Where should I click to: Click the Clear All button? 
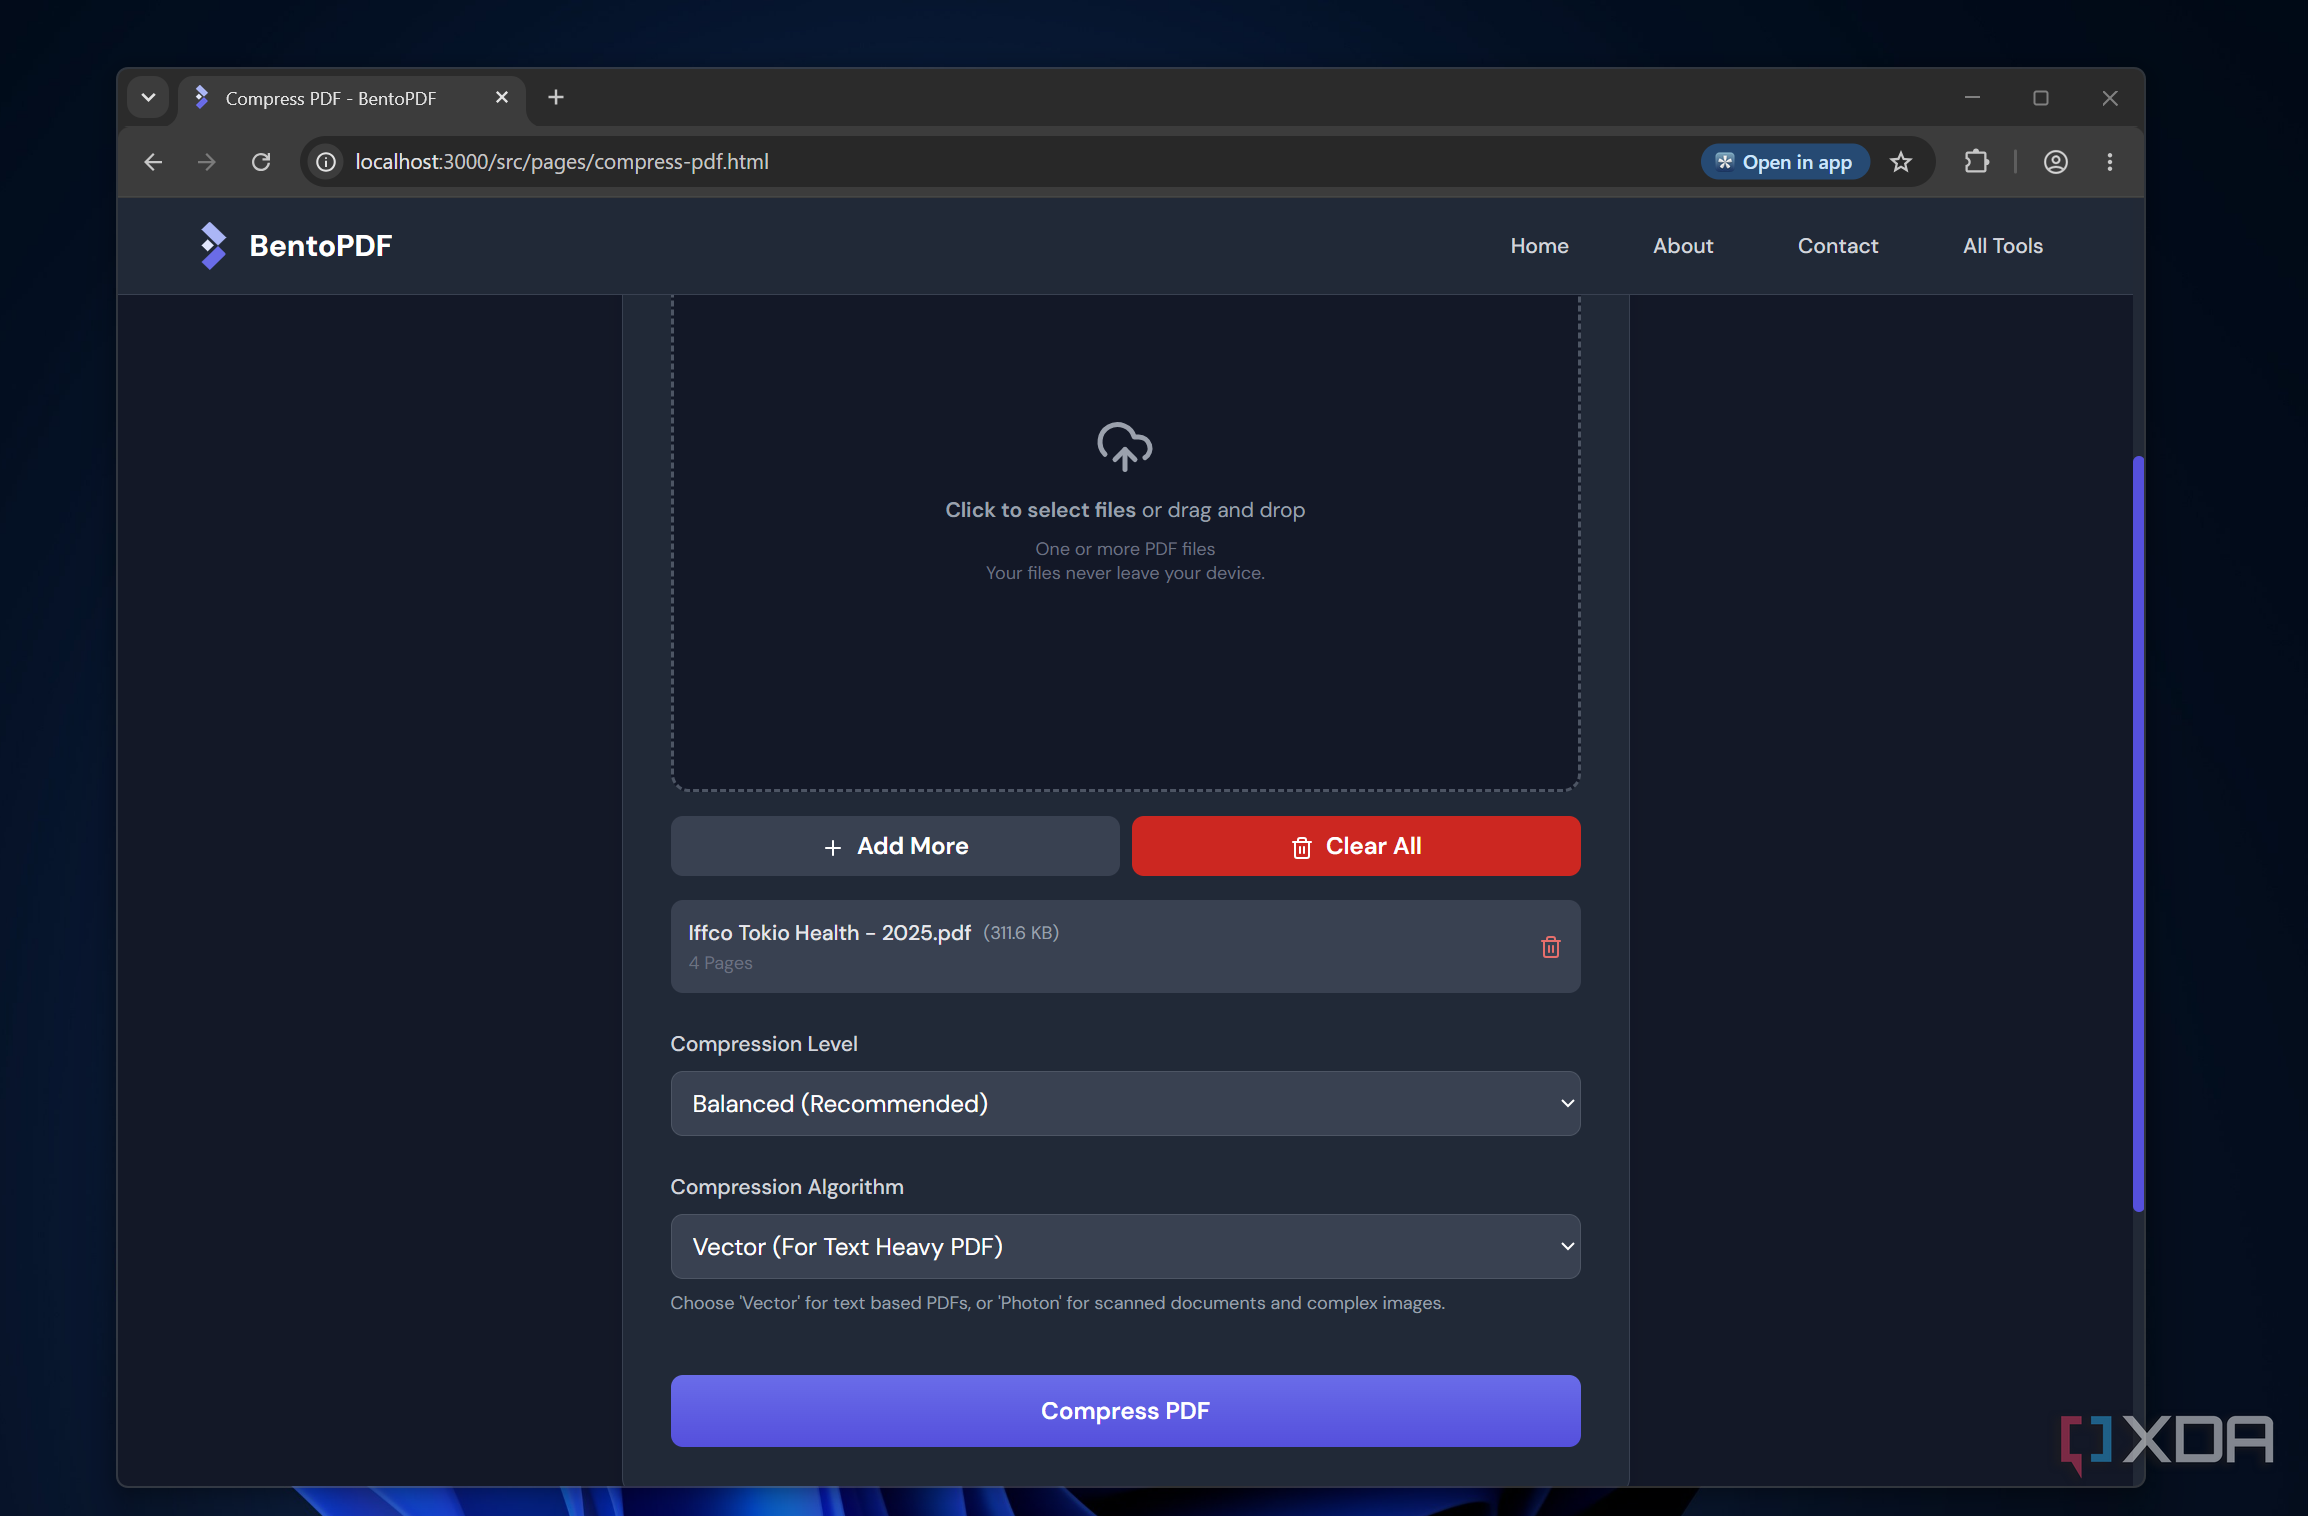pyautogui.click(x=1356, y=846)
